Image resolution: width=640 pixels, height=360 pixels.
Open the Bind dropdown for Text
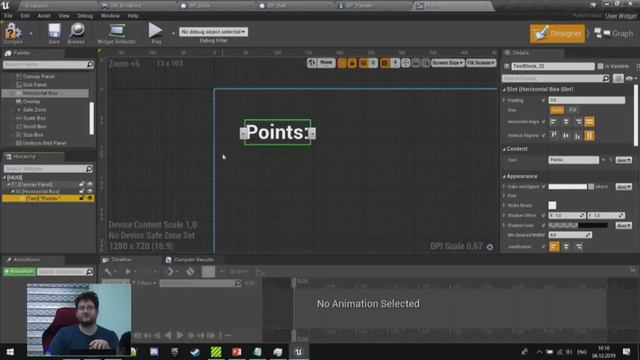pos(624,160)
